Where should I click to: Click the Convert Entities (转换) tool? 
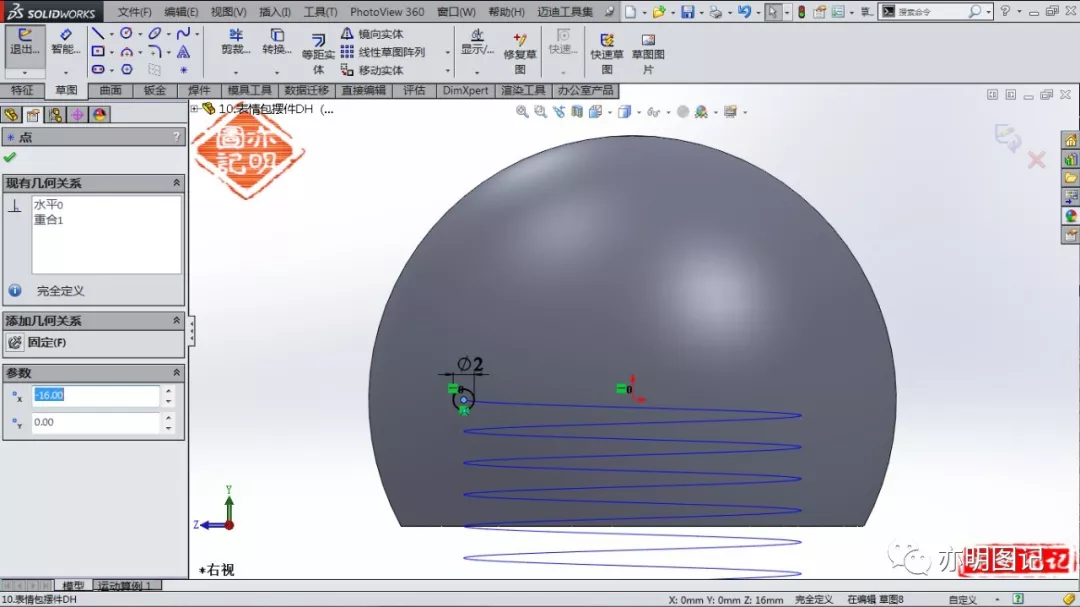(x=277, y=42)
